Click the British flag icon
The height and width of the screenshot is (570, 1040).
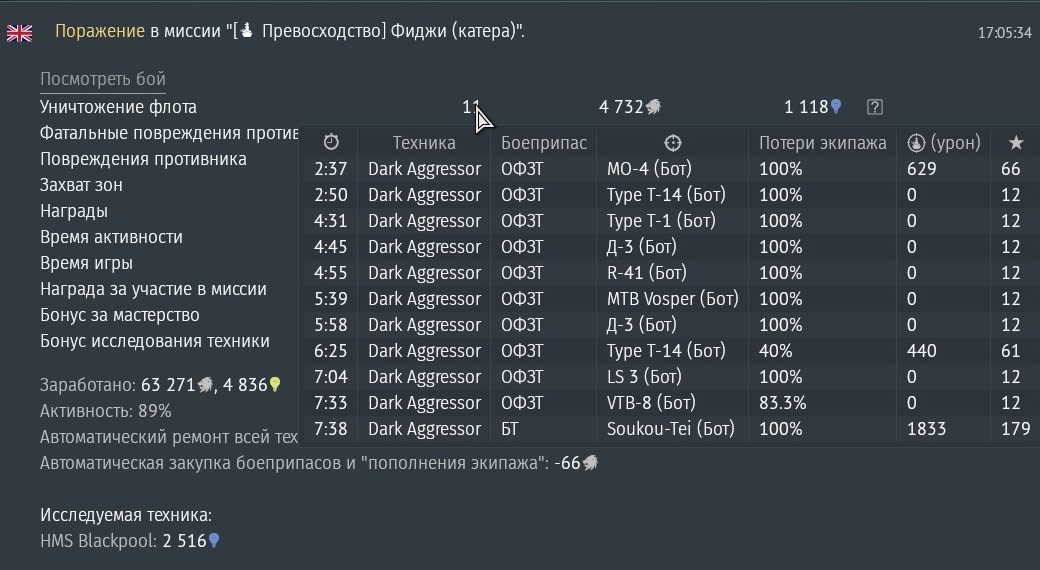pyautogui.click(x=19, y=33)
